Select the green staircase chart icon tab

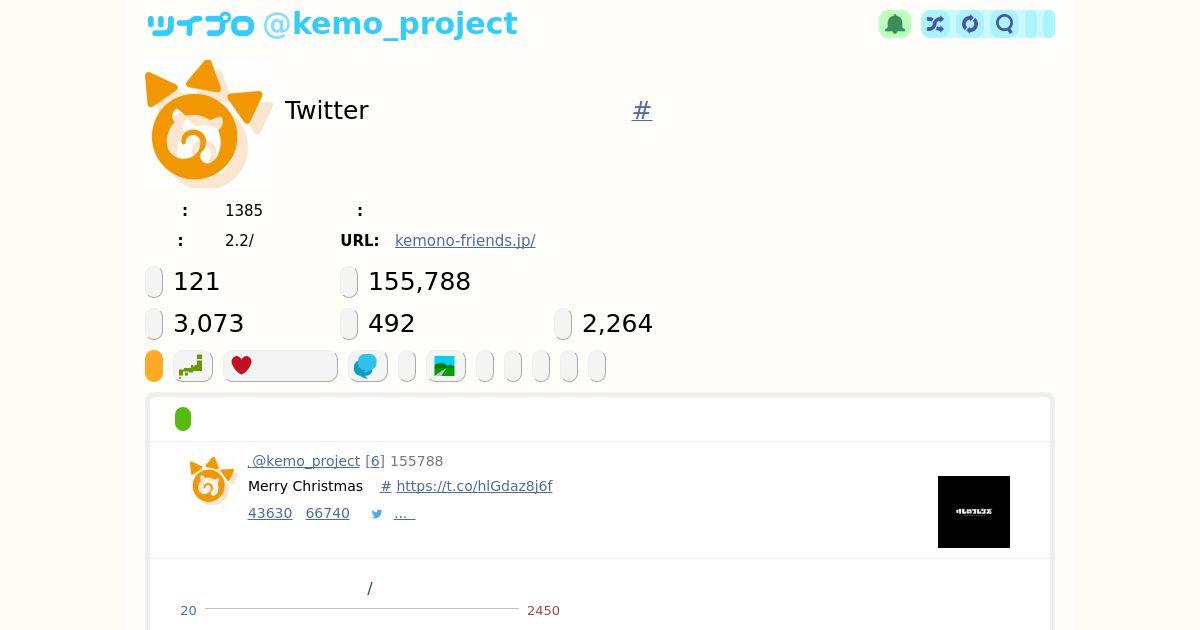tap(193, 366)
